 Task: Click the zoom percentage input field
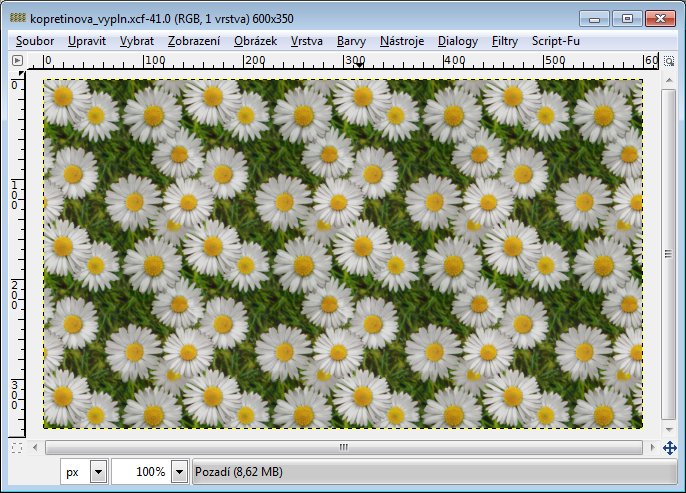[140, 471]
